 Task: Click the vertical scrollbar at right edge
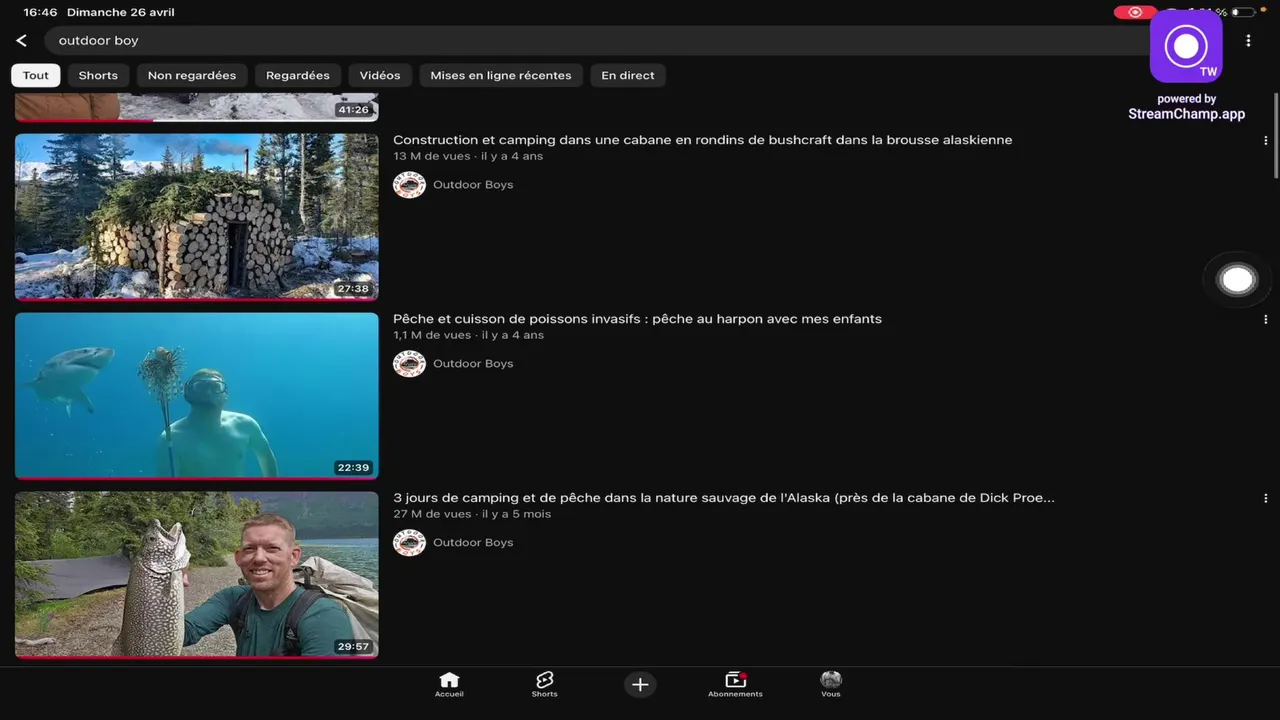click(1276, 135)
